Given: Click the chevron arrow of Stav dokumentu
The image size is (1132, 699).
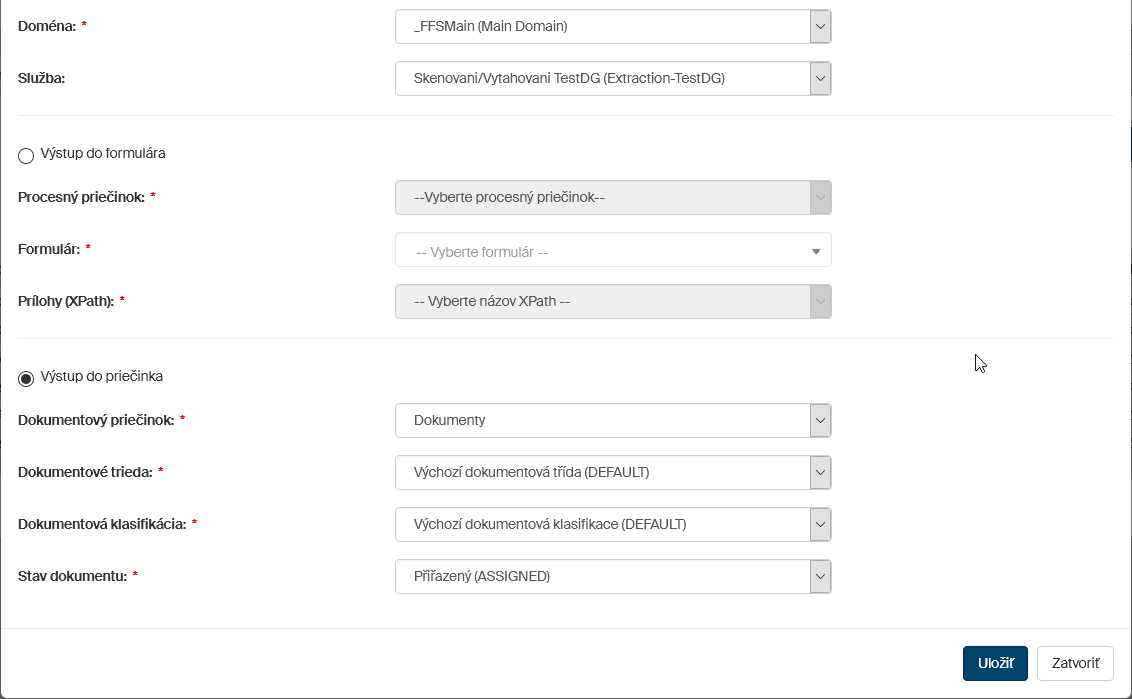Looking at the screenshot, I should coord(820,576).
